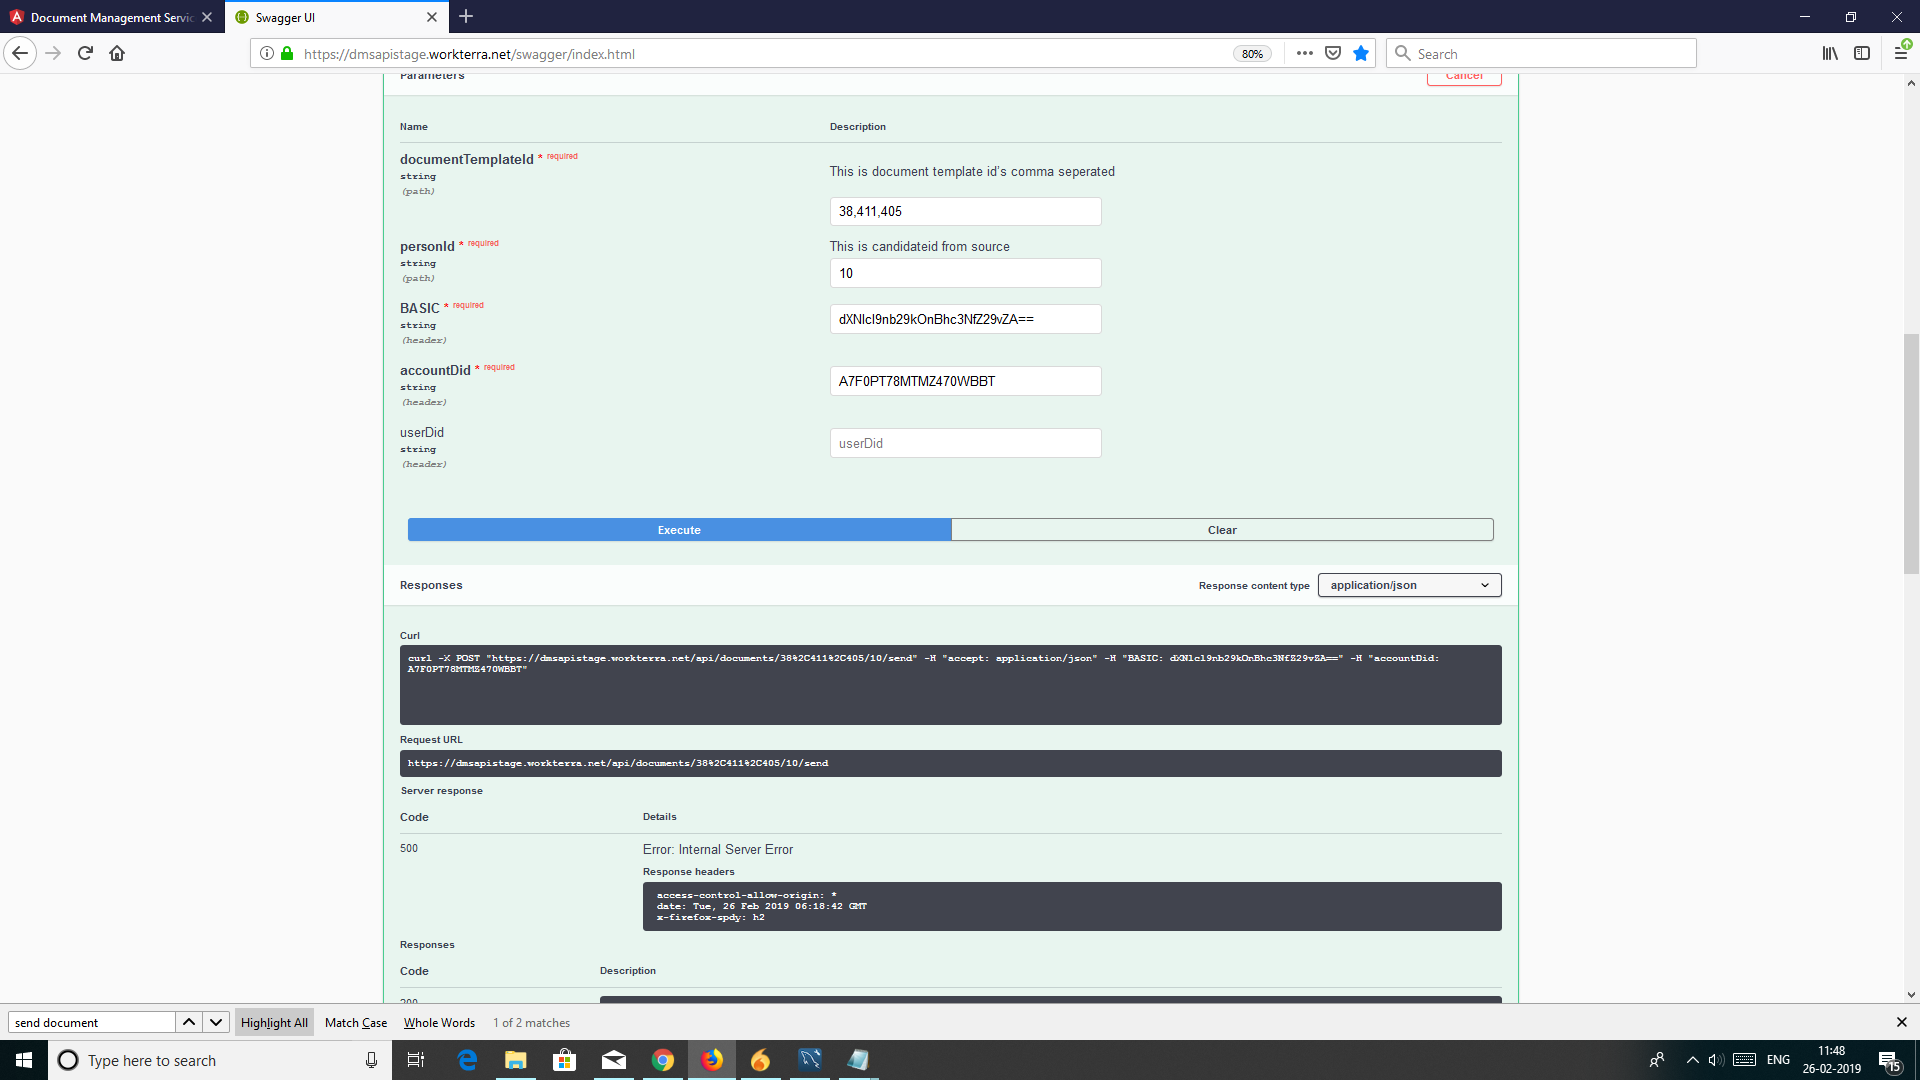Image resolution: width=1920 pixels, height=1080 pixels.
Task: Toggle the Whole Words find option
Action: click(439, 1022)
